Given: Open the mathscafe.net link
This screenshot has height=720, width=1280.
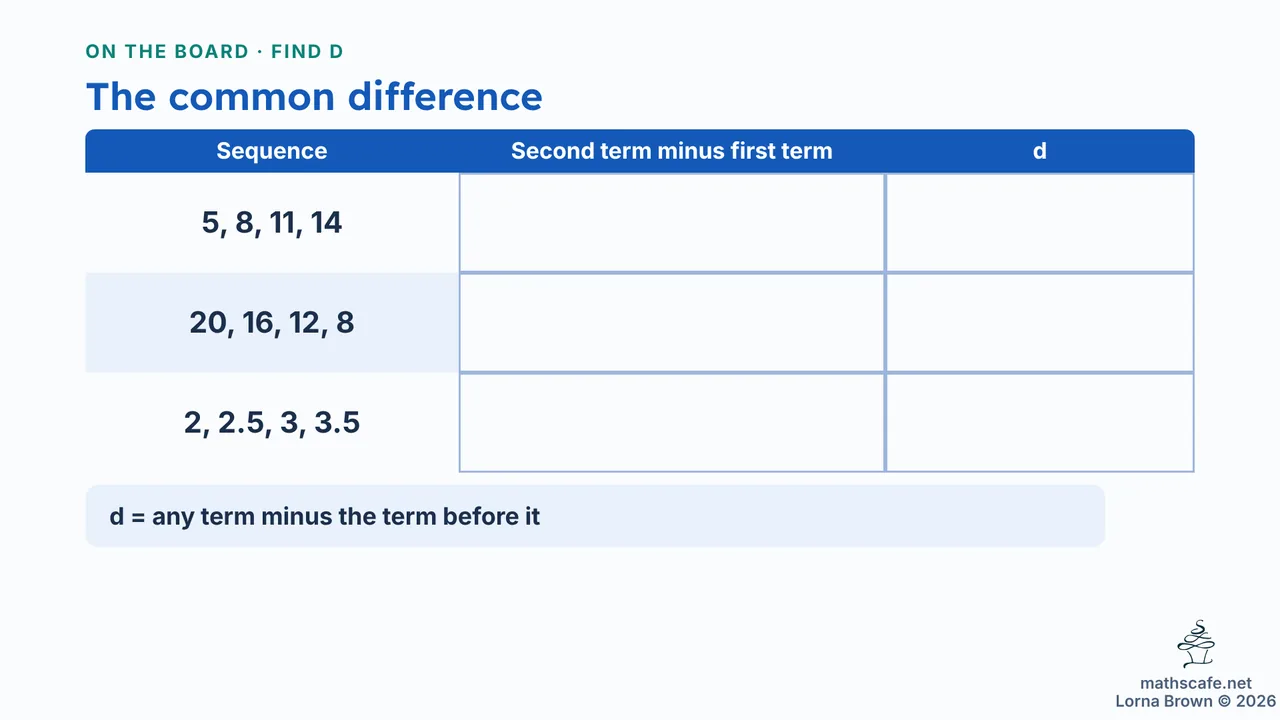Looking at the screenshot, I should coord(1196,683).
